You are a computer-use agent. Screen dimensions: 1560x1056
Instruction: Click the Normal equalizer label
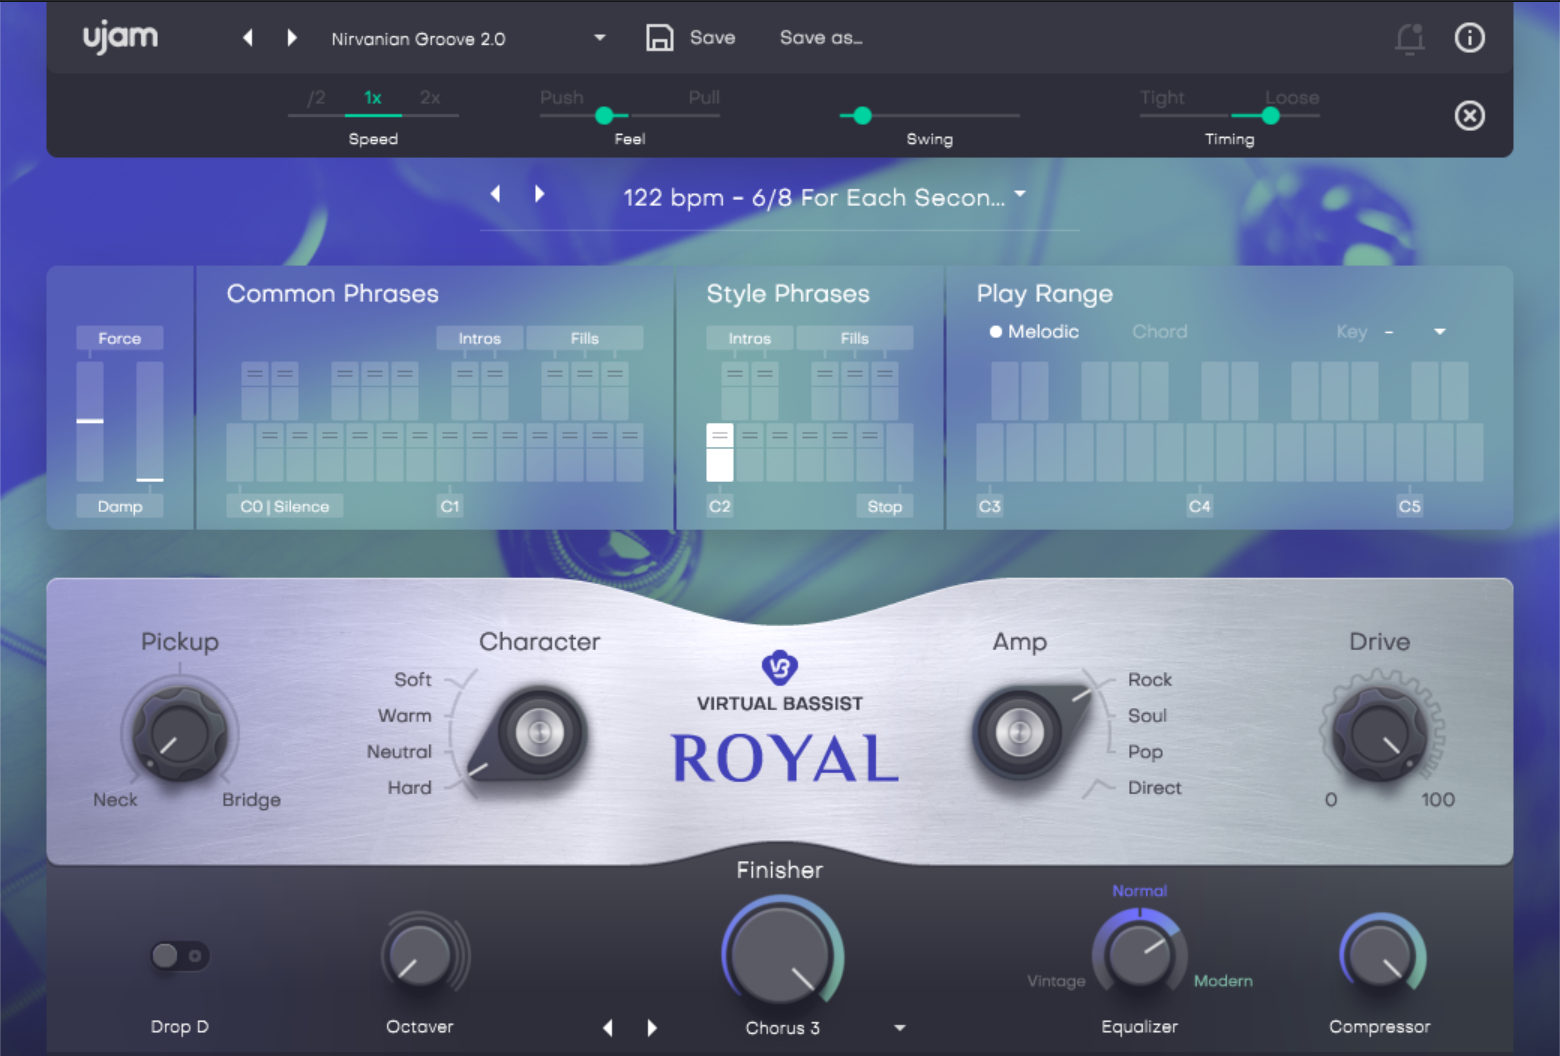click(1140, 891)
